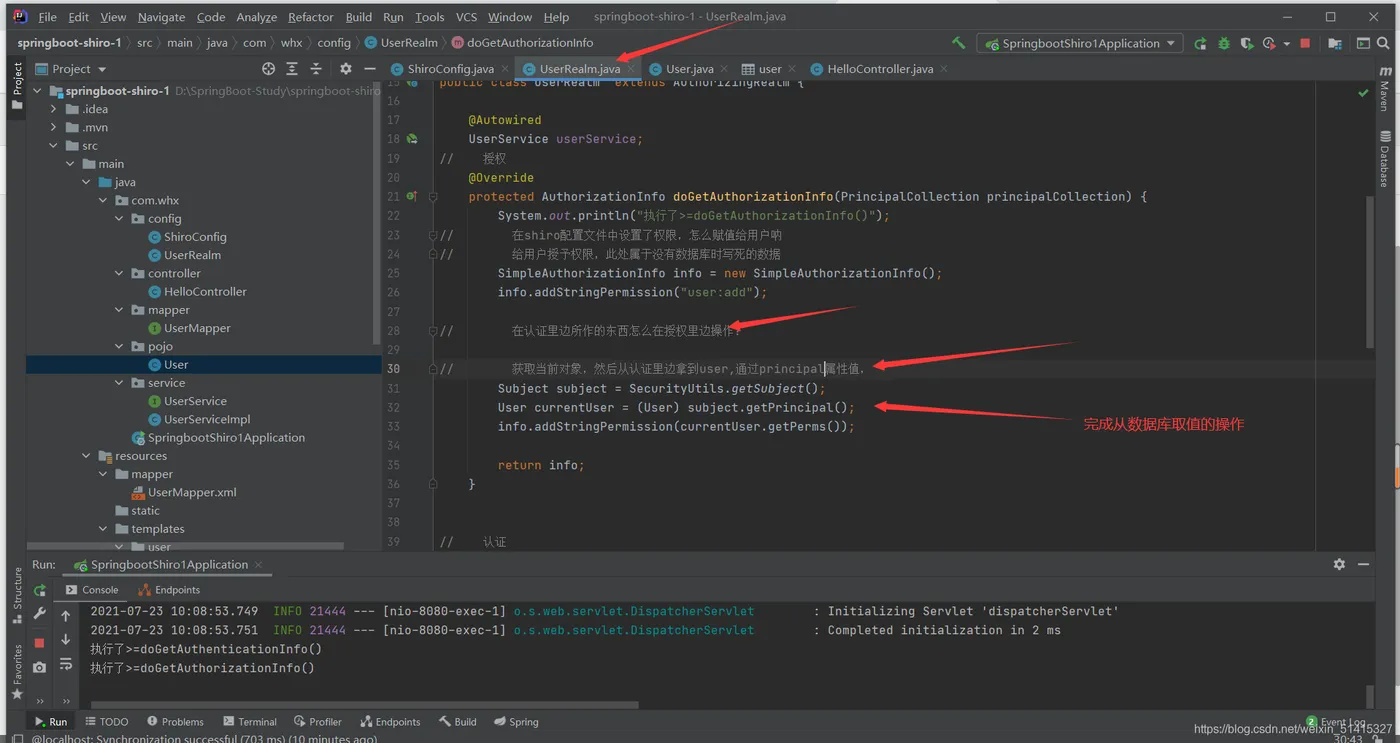Fold the method at line 21

coord(433,197)
